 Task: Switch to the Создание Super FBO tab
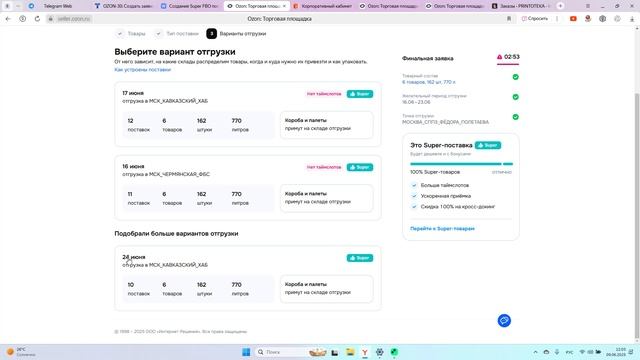tap(190, 6)
